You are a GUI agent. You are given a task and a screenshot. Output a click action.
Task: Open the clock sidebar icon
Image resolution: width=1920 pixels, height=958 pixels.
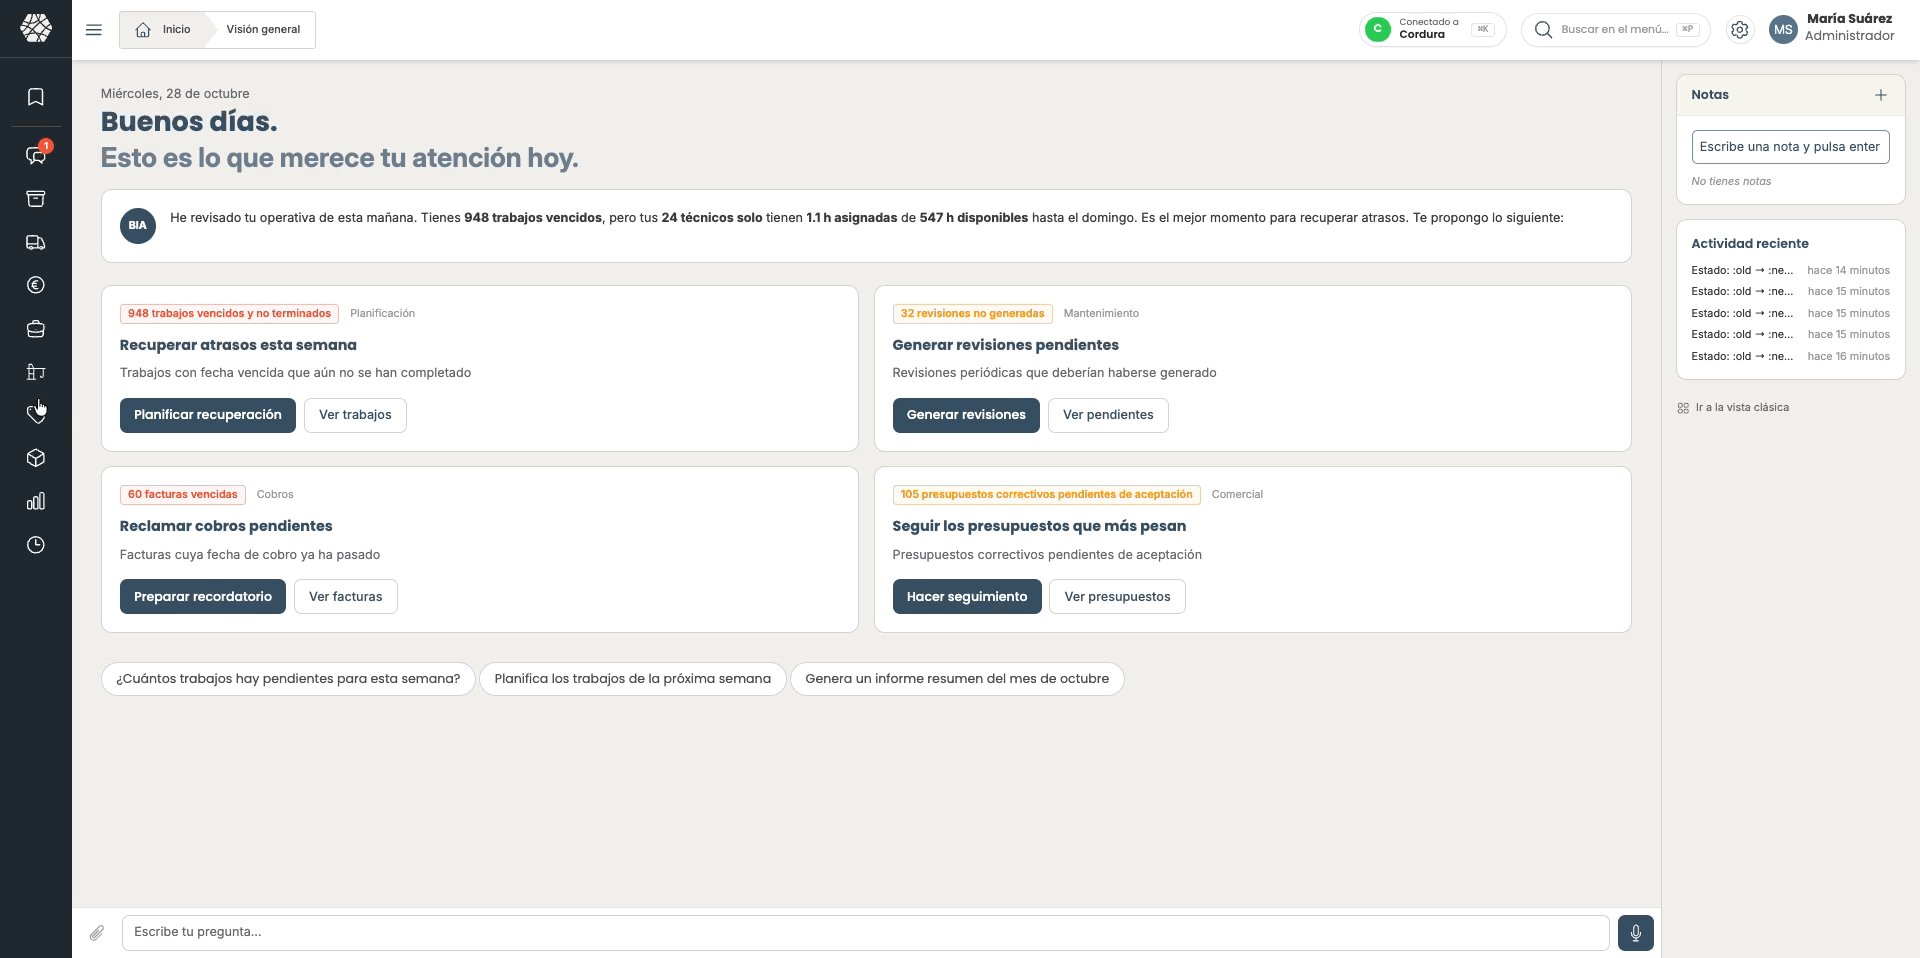(36, 545)
